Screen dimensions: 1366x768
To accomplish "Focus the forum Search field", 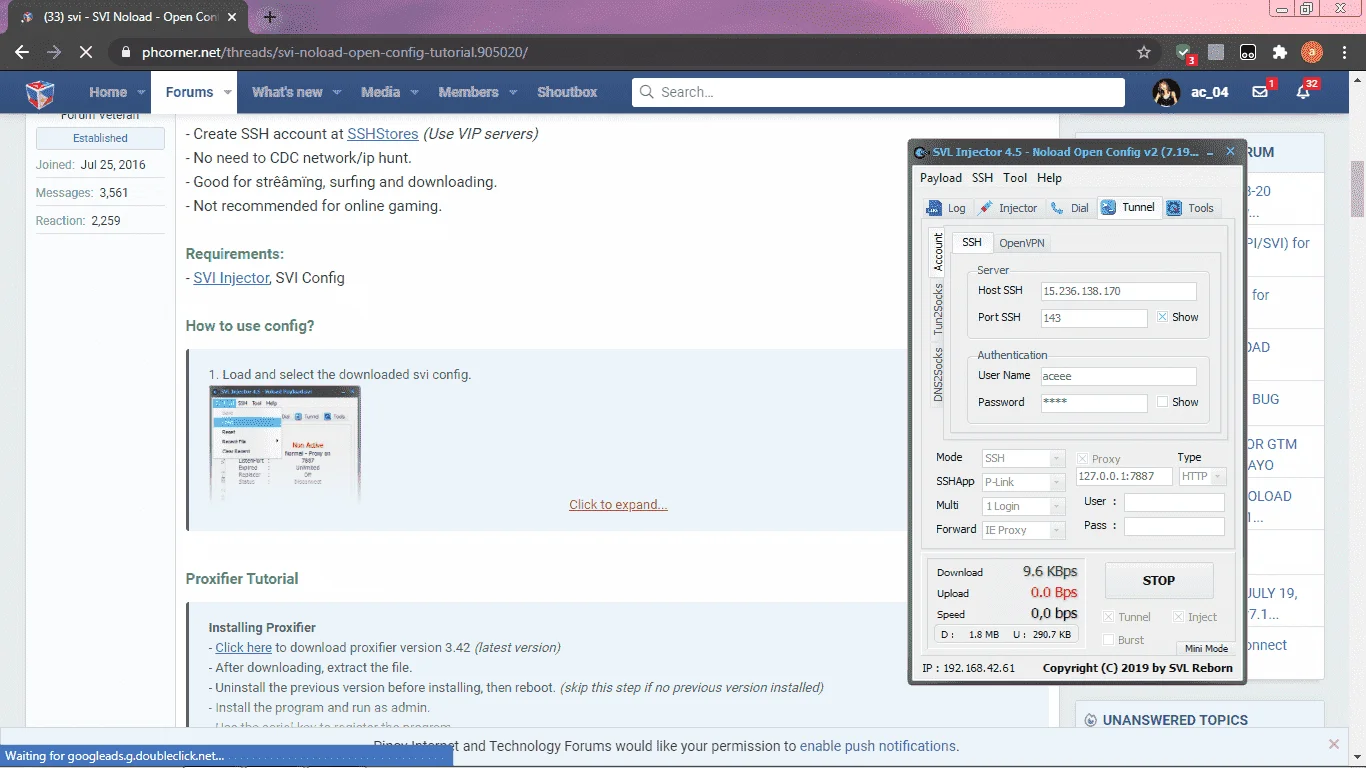I will (878, 92).
